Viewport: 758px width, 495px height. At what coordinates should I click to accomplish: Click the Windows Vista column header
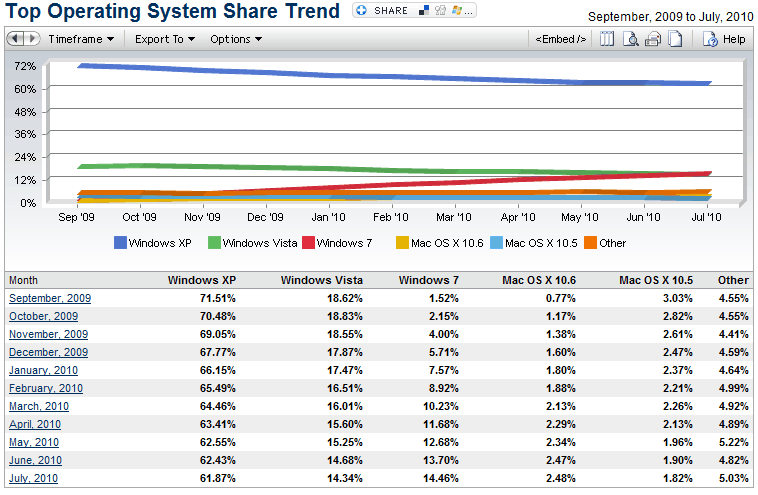click(322, 280)
